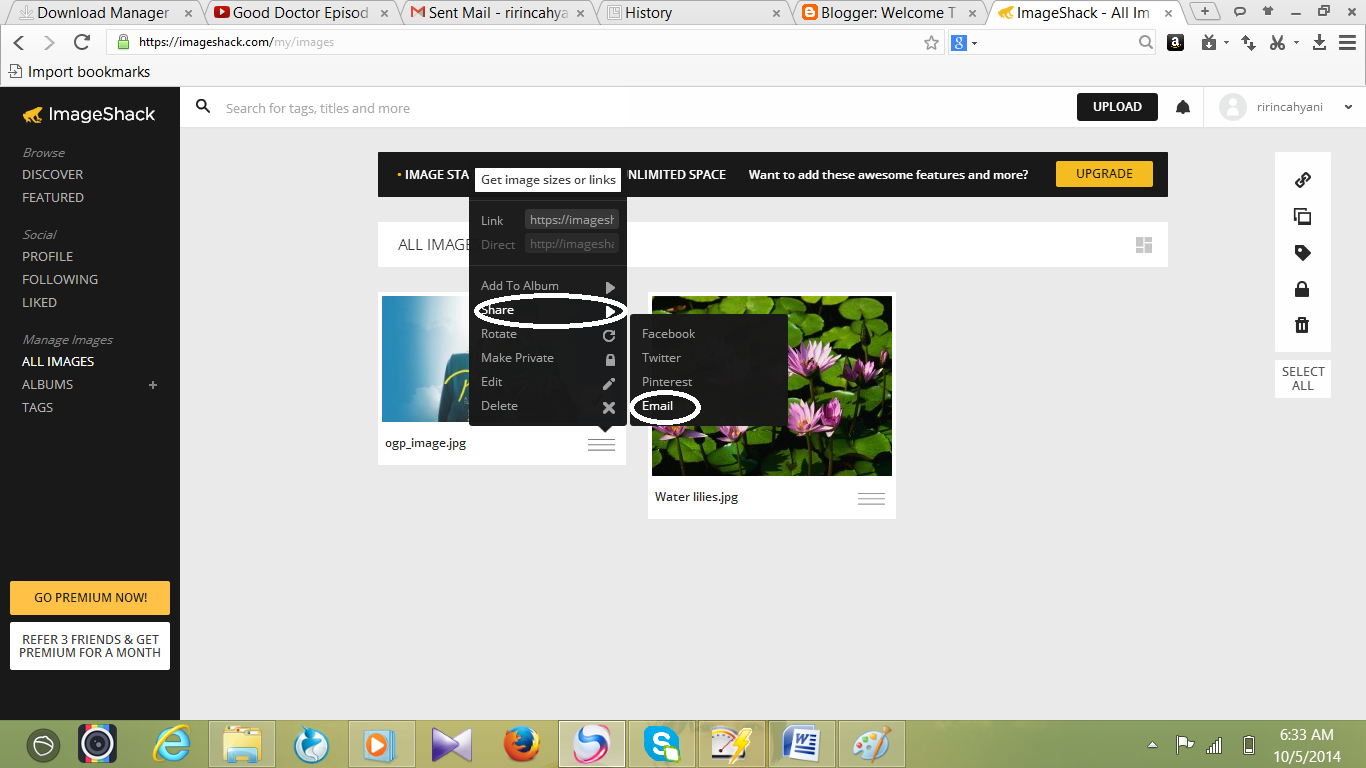This screenshot has height=768, width=1366.
Task: Click the scissors snapshot tool icon
Action: [1277, 42]
